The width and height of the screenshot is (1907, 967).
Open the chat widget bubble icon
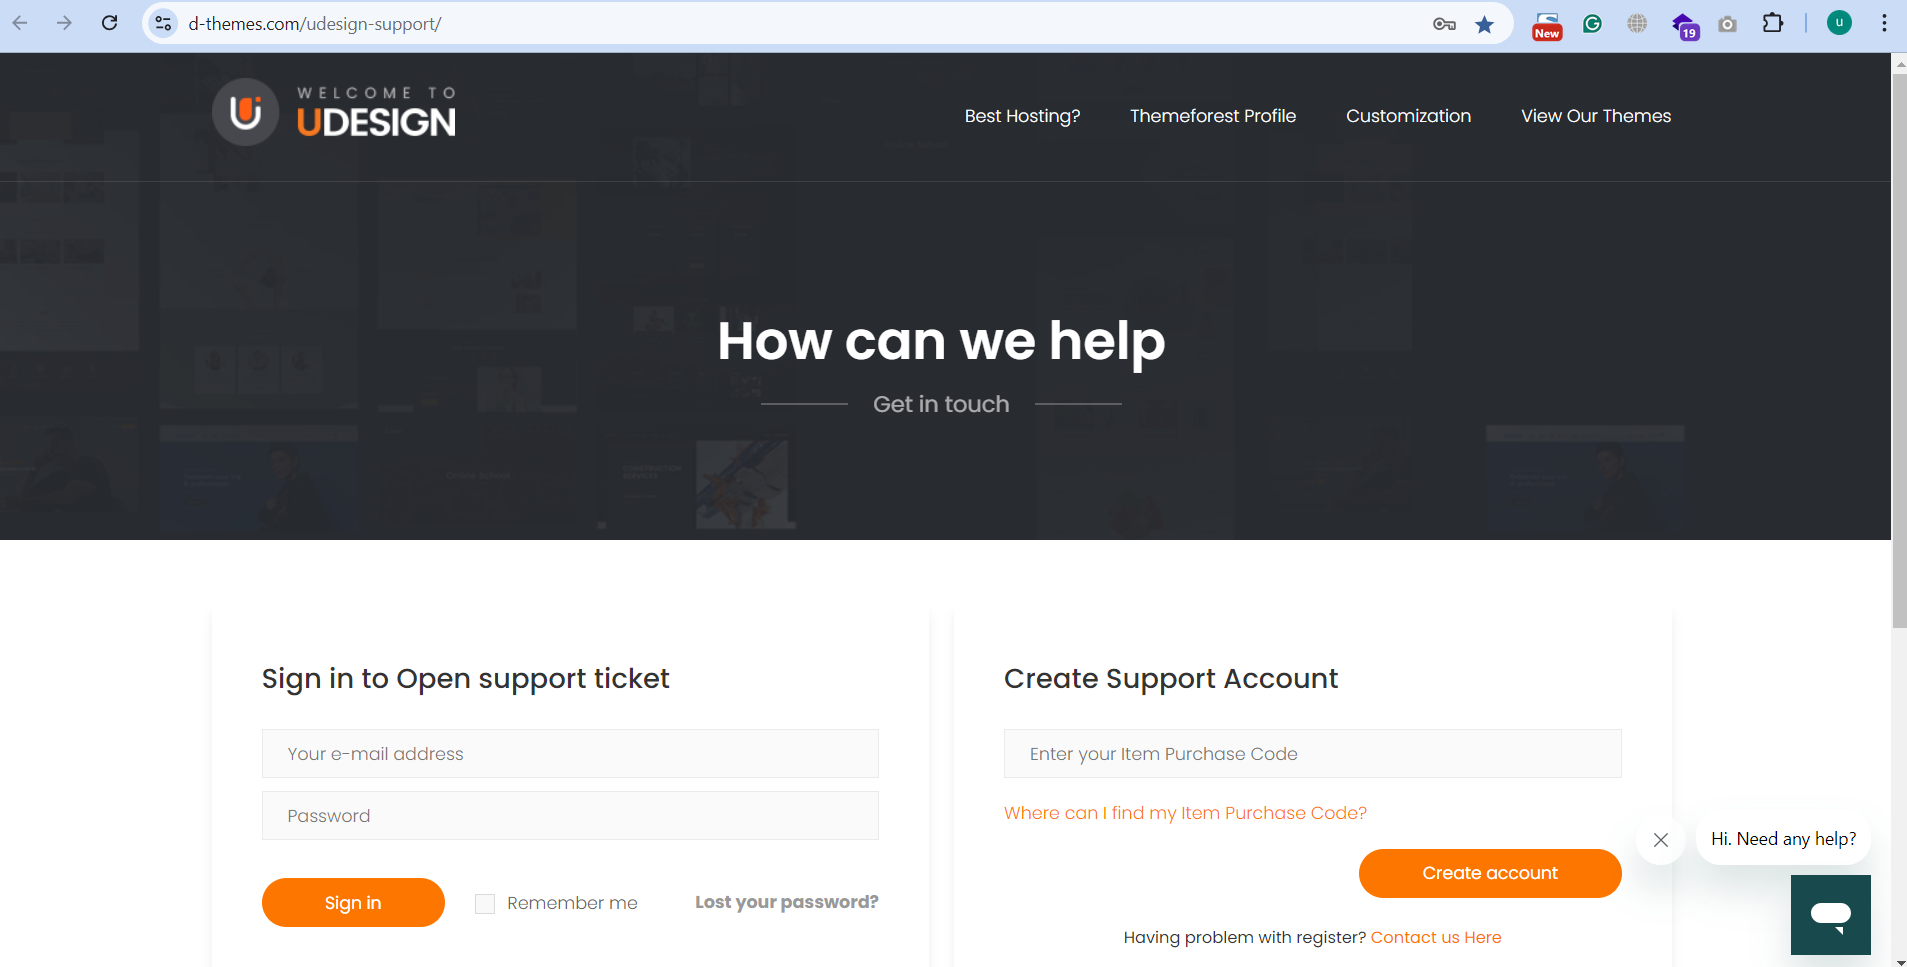pyautogui.click(x=1831, y=915)
